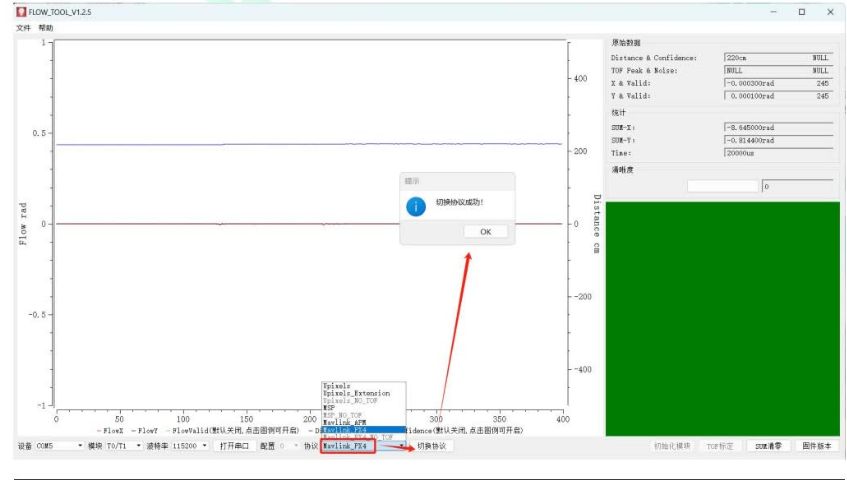The height and width of the screenshot is (480, 847).
Task: Open the 波特率 115200 dropdown
Action: tap(190, 446)
